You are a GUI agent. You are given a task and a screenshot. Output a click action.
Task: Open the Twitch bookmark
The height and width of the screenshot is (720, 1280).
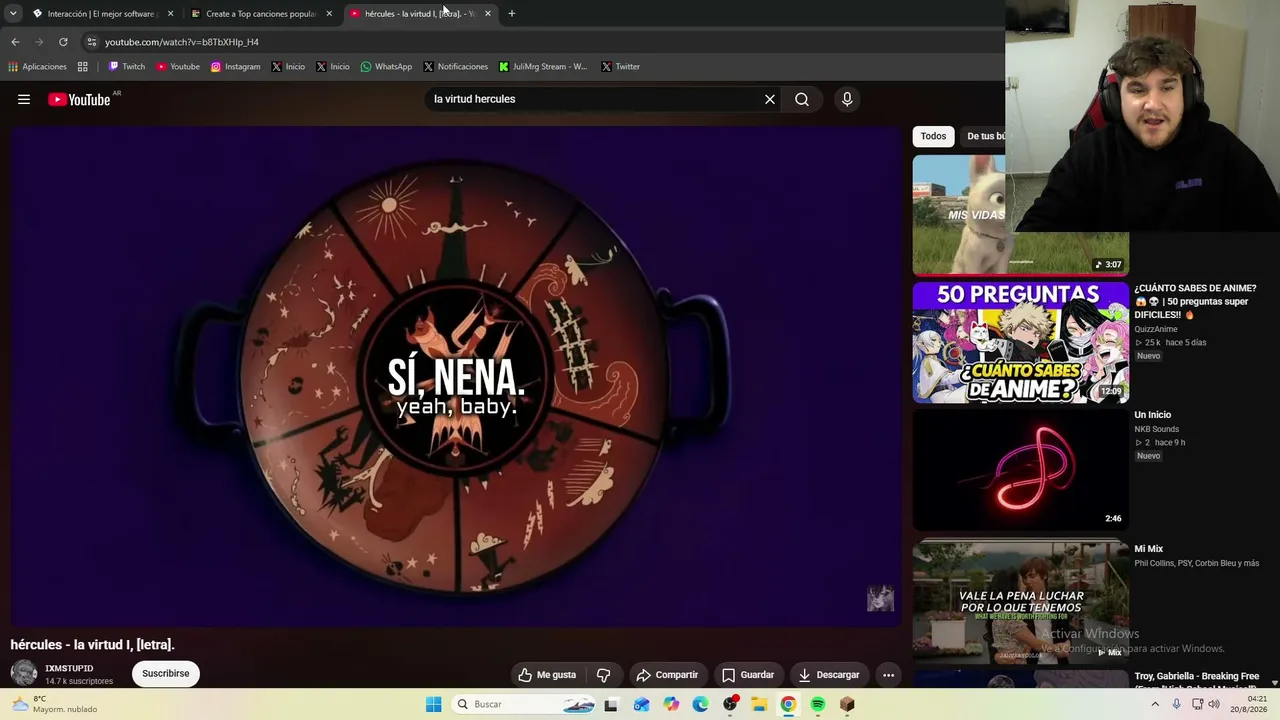pyautogui.click(x=127, y=67)
